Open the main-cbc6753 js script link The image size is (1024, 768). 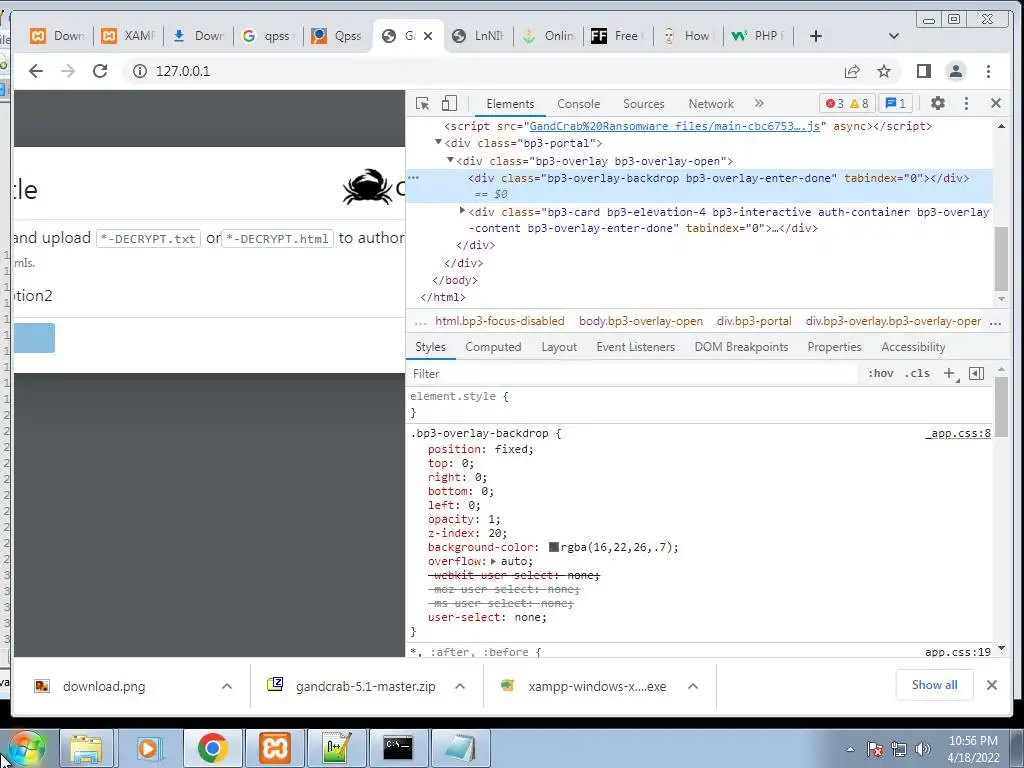click(674, 126)
